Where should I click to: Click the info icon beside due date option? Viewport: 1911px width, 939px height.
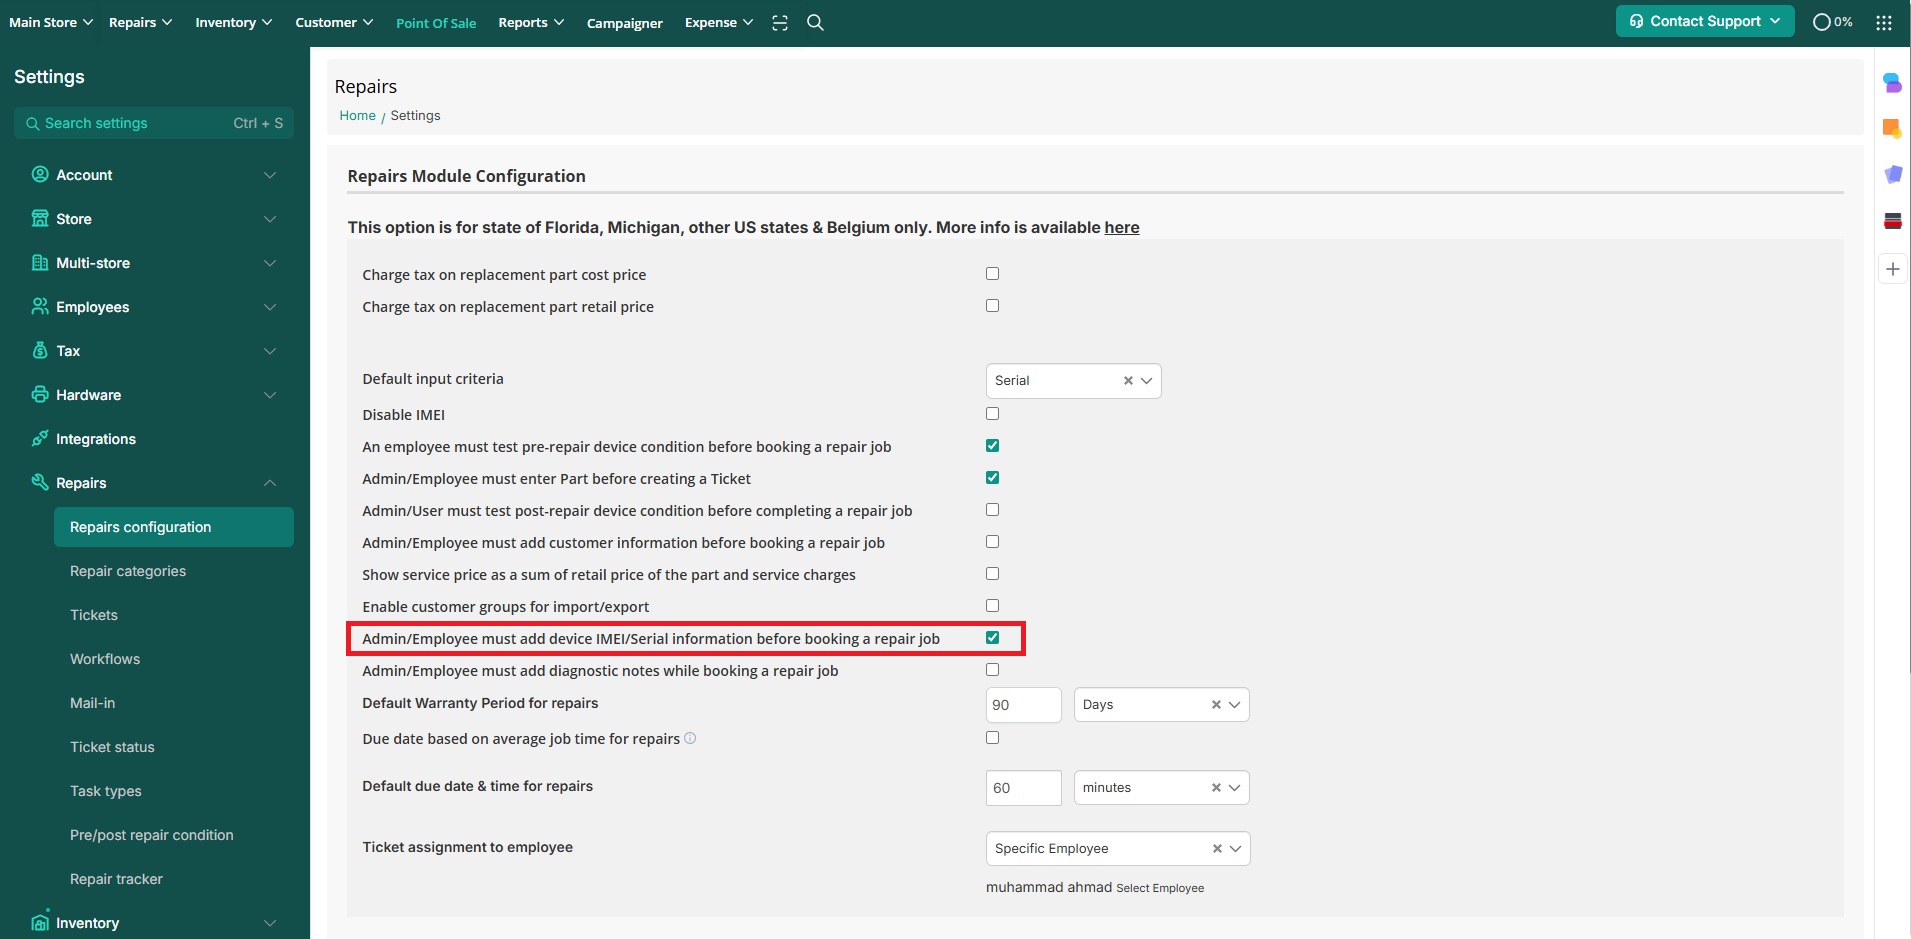690,739
